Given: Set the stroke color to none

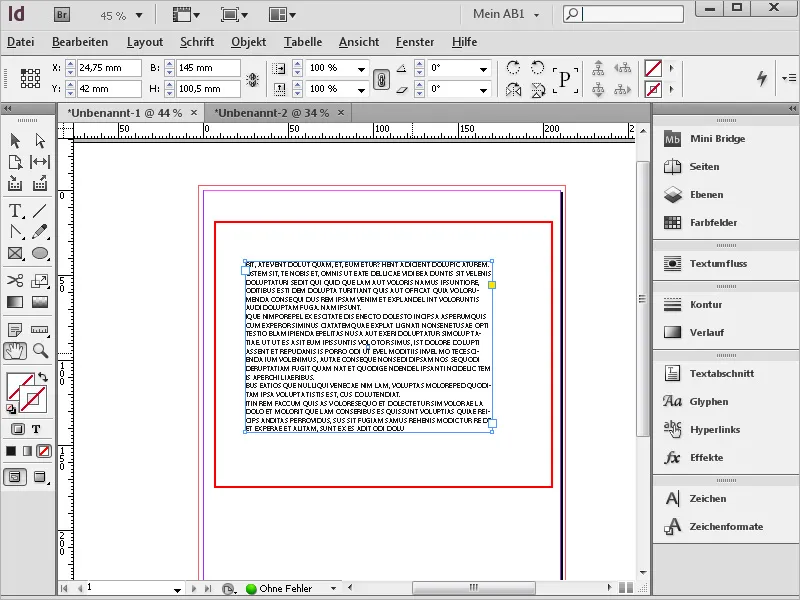Looking at the screenshot, I should (43, 450).
